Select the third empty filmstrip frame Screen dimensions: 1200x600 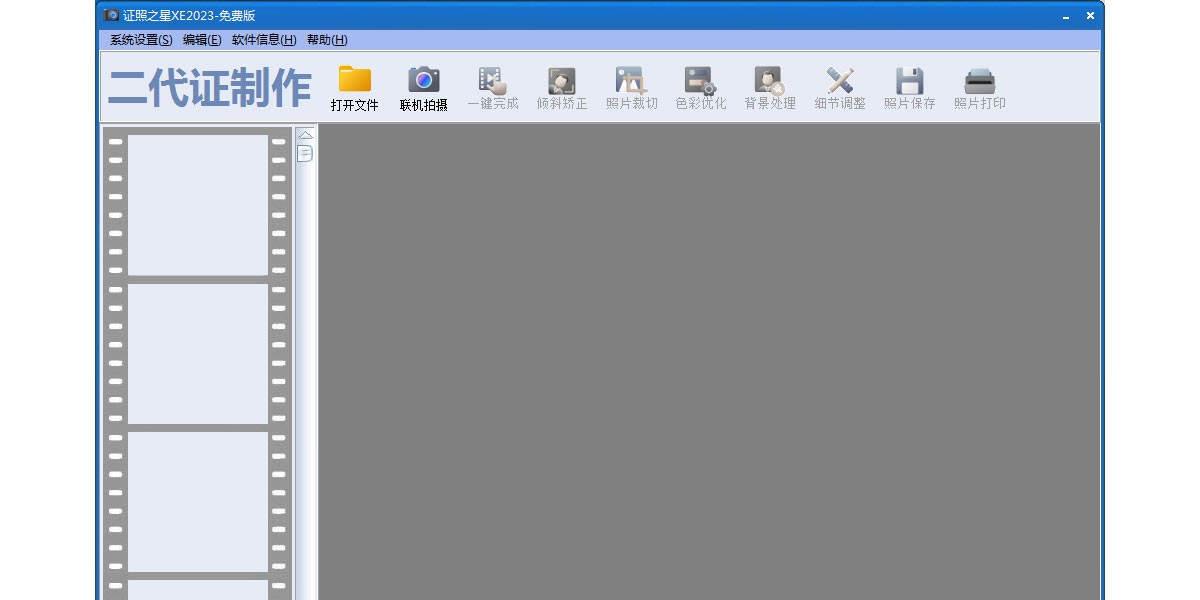[198, 502]
